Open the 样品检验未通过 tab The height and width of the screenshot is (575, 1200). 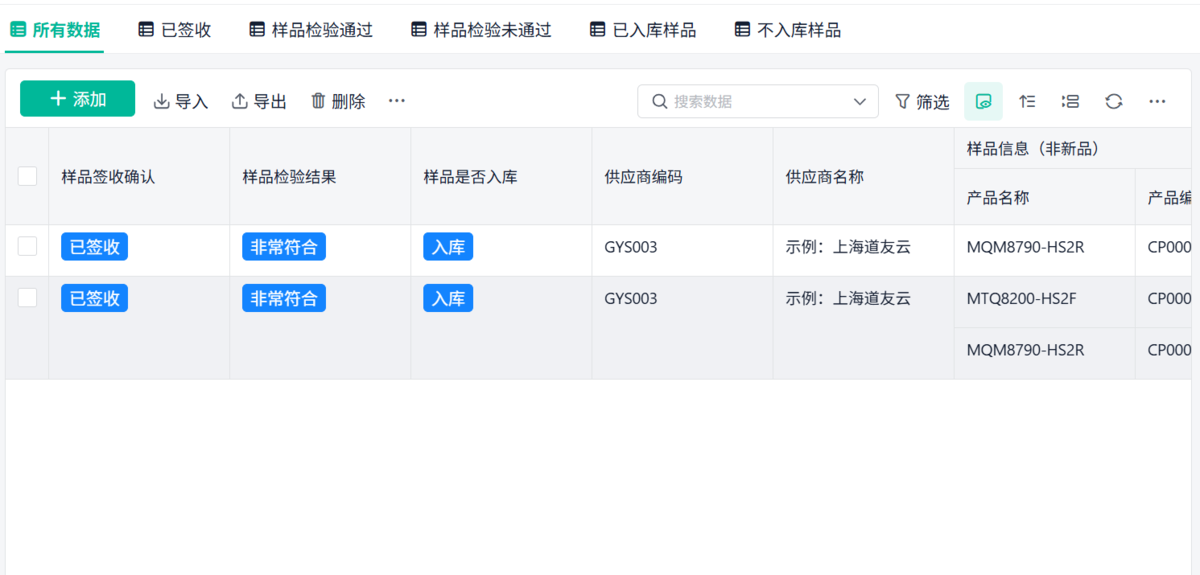coord(481,30)
